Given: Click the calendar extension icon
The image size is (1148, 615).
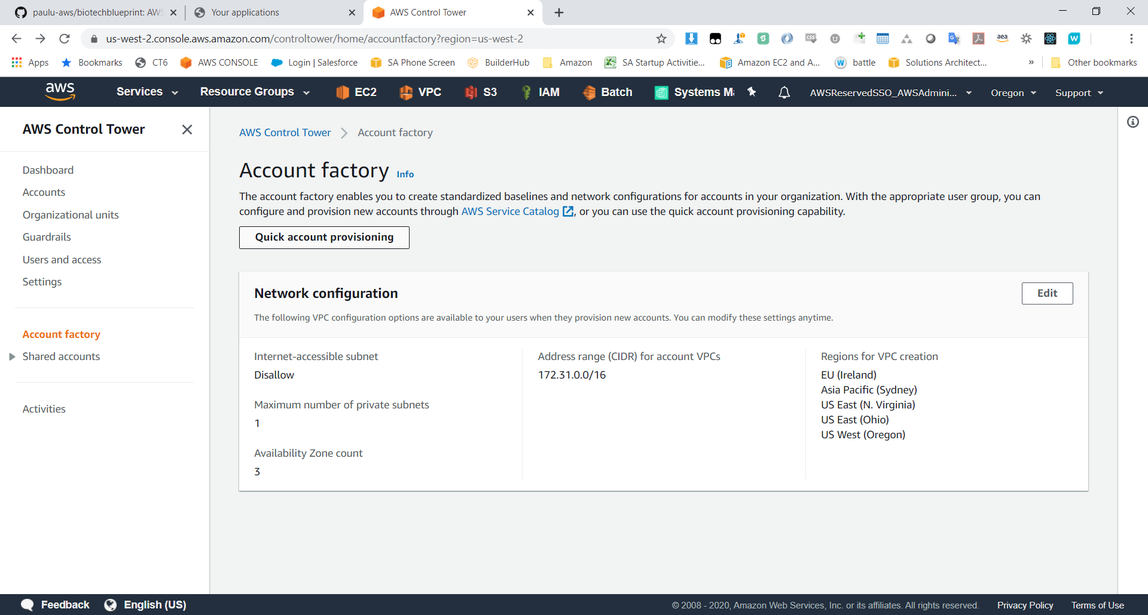Looking at the screenshot, I should click(x=882, y=39).
